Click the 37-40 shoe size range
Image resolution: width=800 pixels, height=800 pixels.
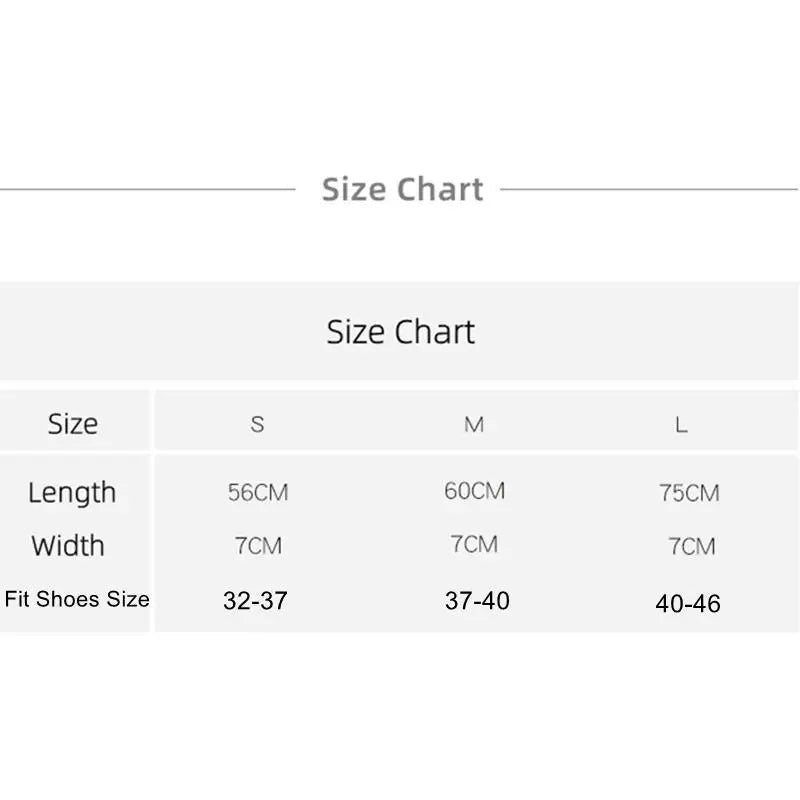(x=477, y=601)
